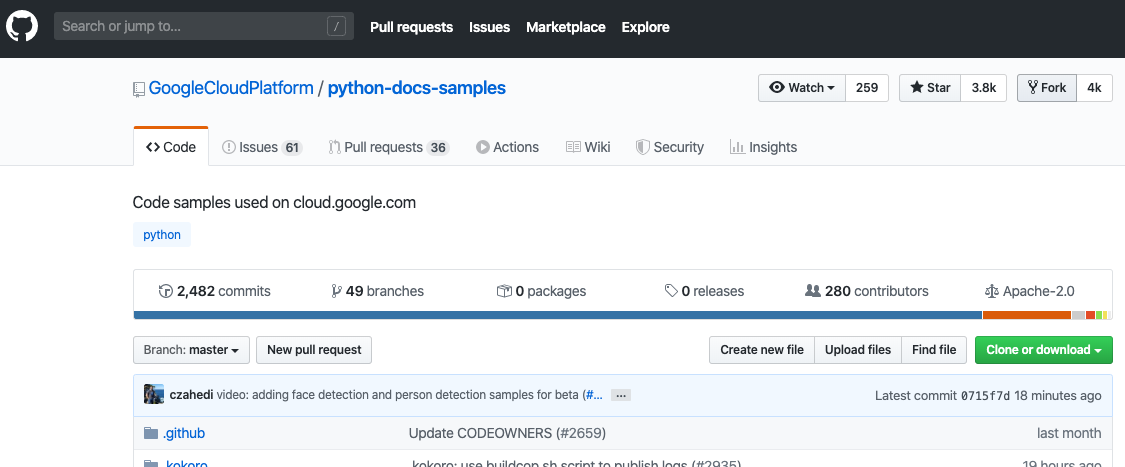
Task: Open Explore in top navigation
Action: tap(646, 27)
